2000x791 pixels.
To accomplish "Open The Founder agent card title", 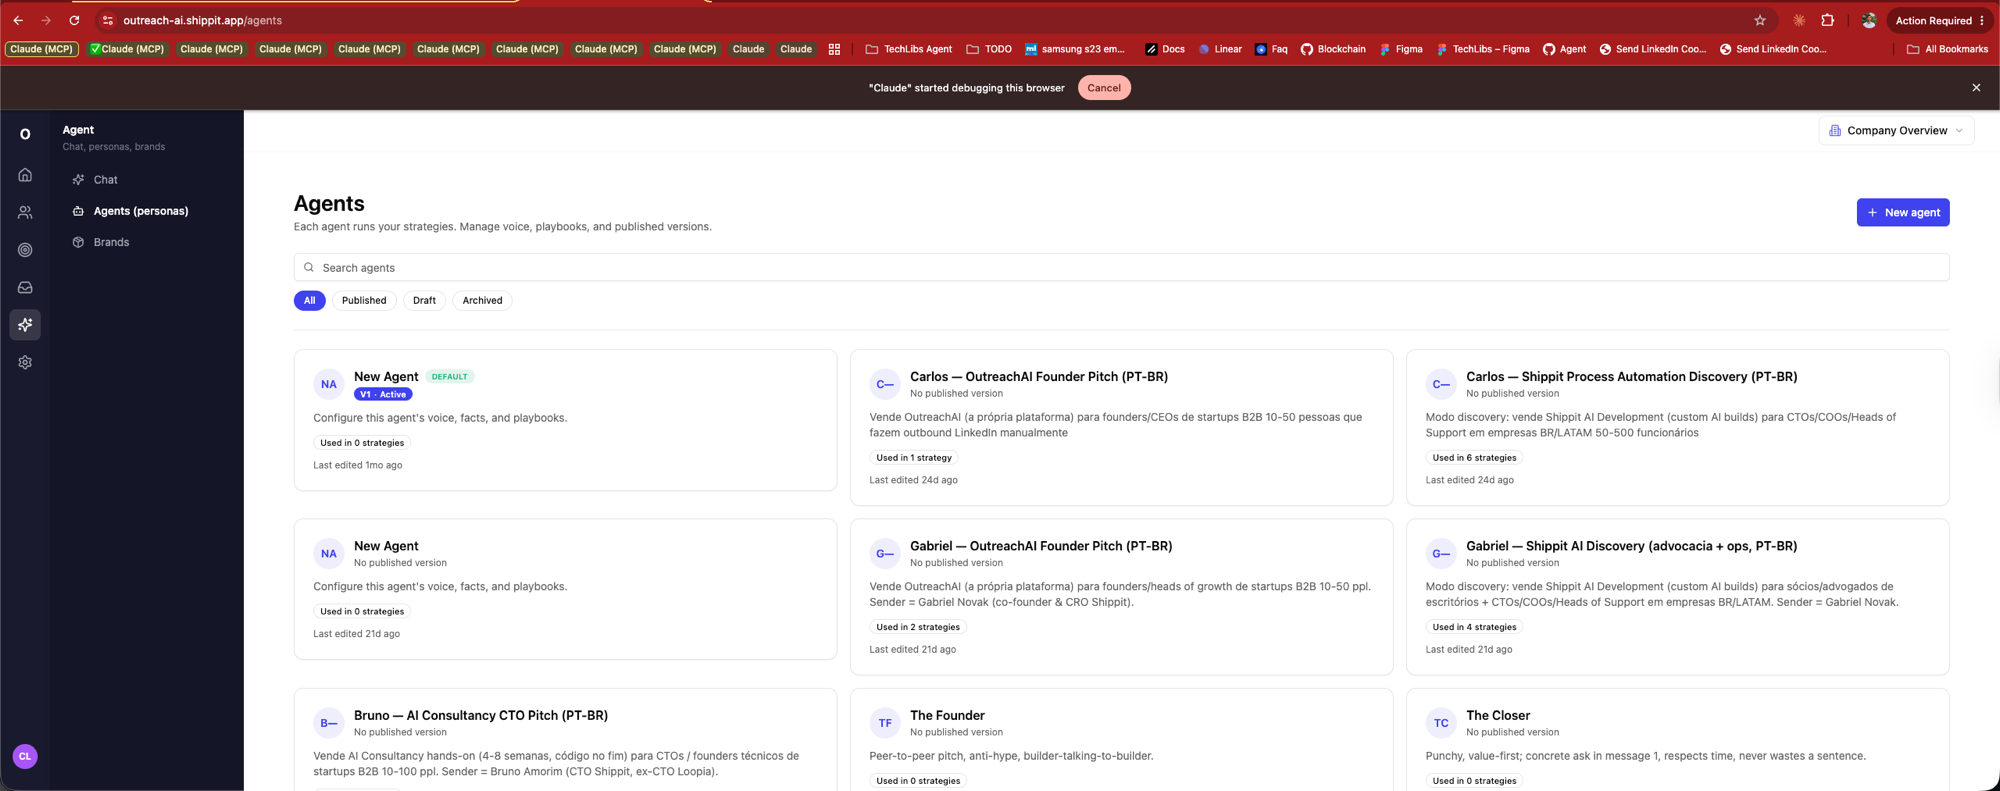I will (x=947, y=715).
